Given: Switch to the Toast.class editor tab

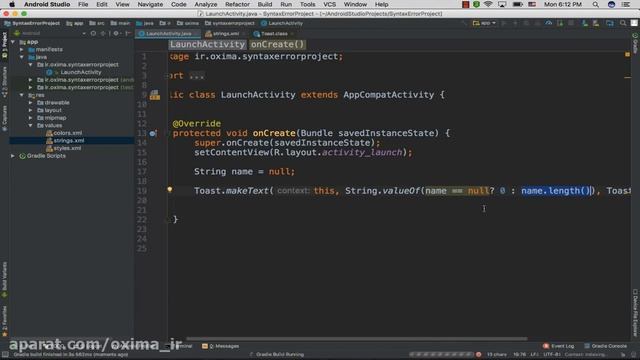Looking at the screenshot, I should [273, 33].
